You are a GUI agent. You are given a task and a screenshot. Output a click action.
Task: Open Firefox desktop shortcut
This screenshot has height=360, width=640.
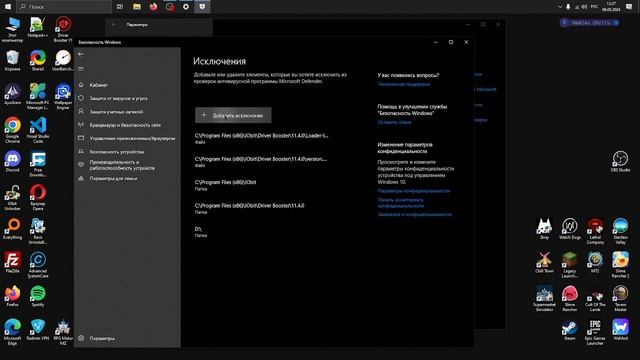click(x=12, y=296)
